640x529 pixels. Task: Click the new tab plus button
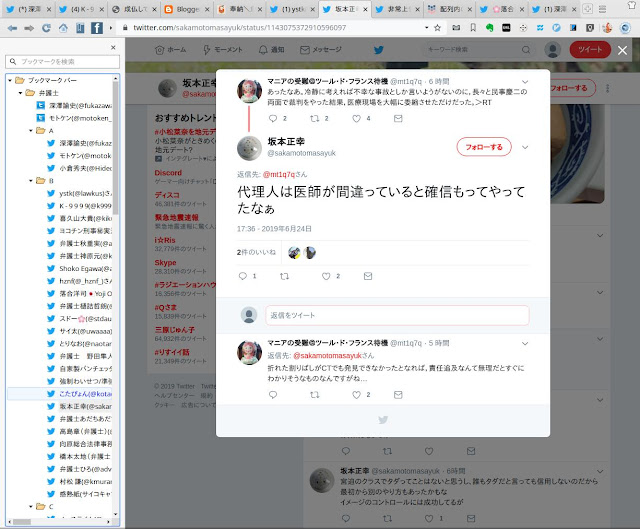587,9
